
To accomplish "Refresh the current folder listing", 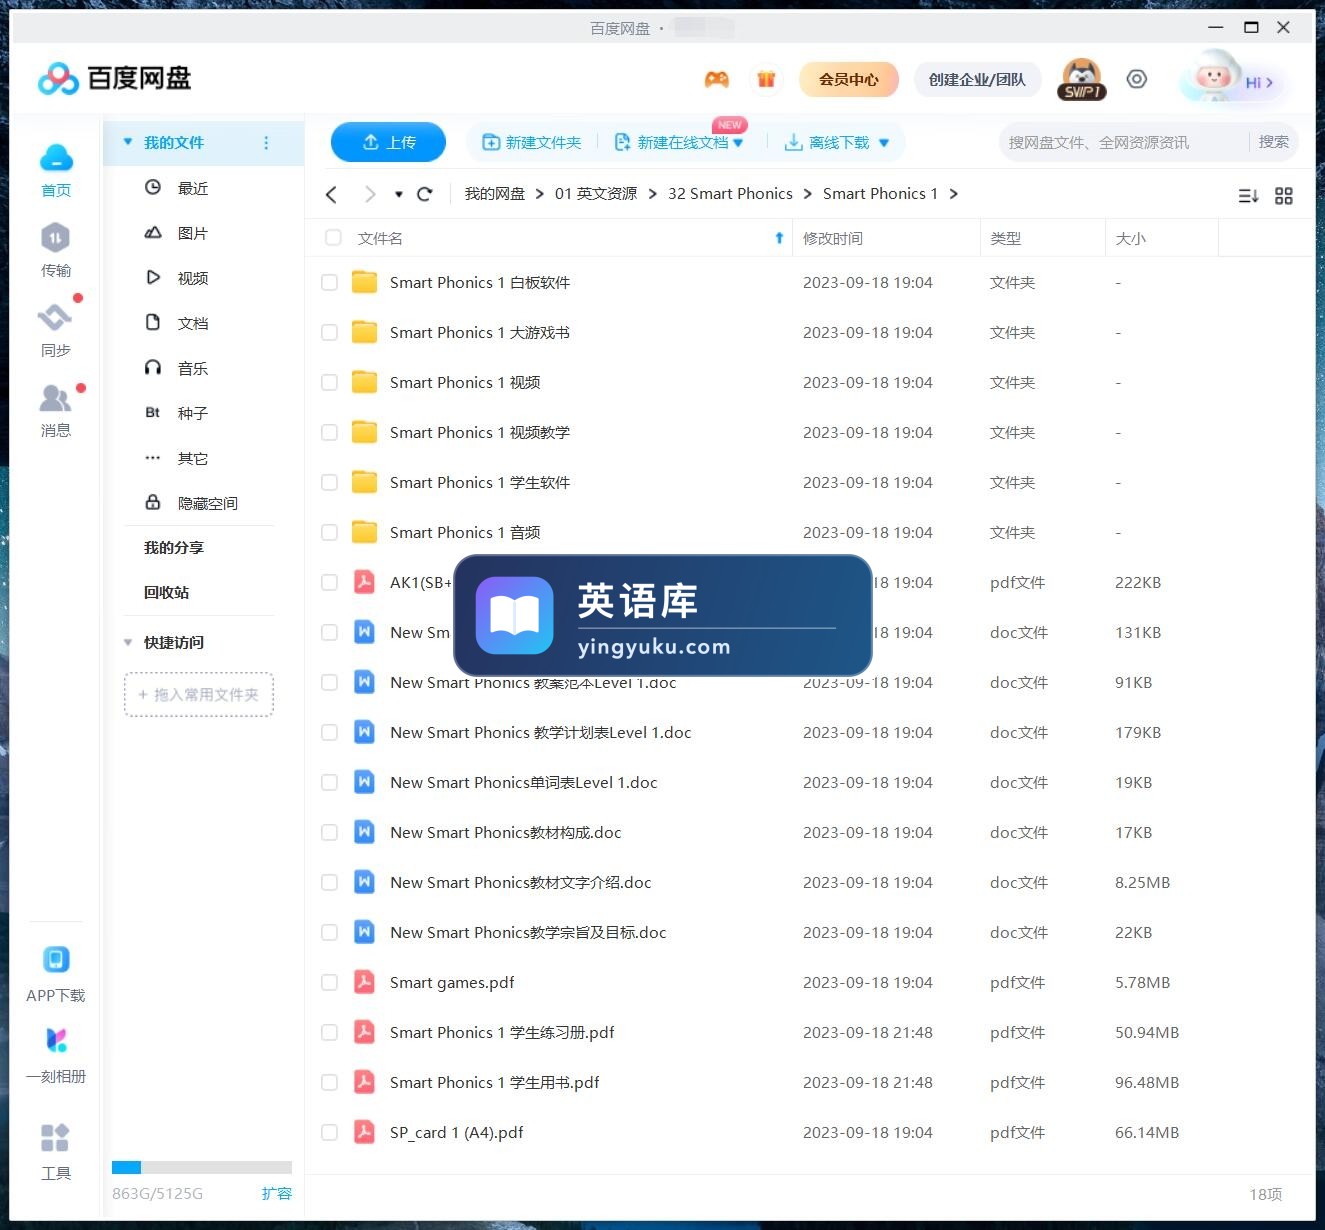I will [x=424, y=194].
